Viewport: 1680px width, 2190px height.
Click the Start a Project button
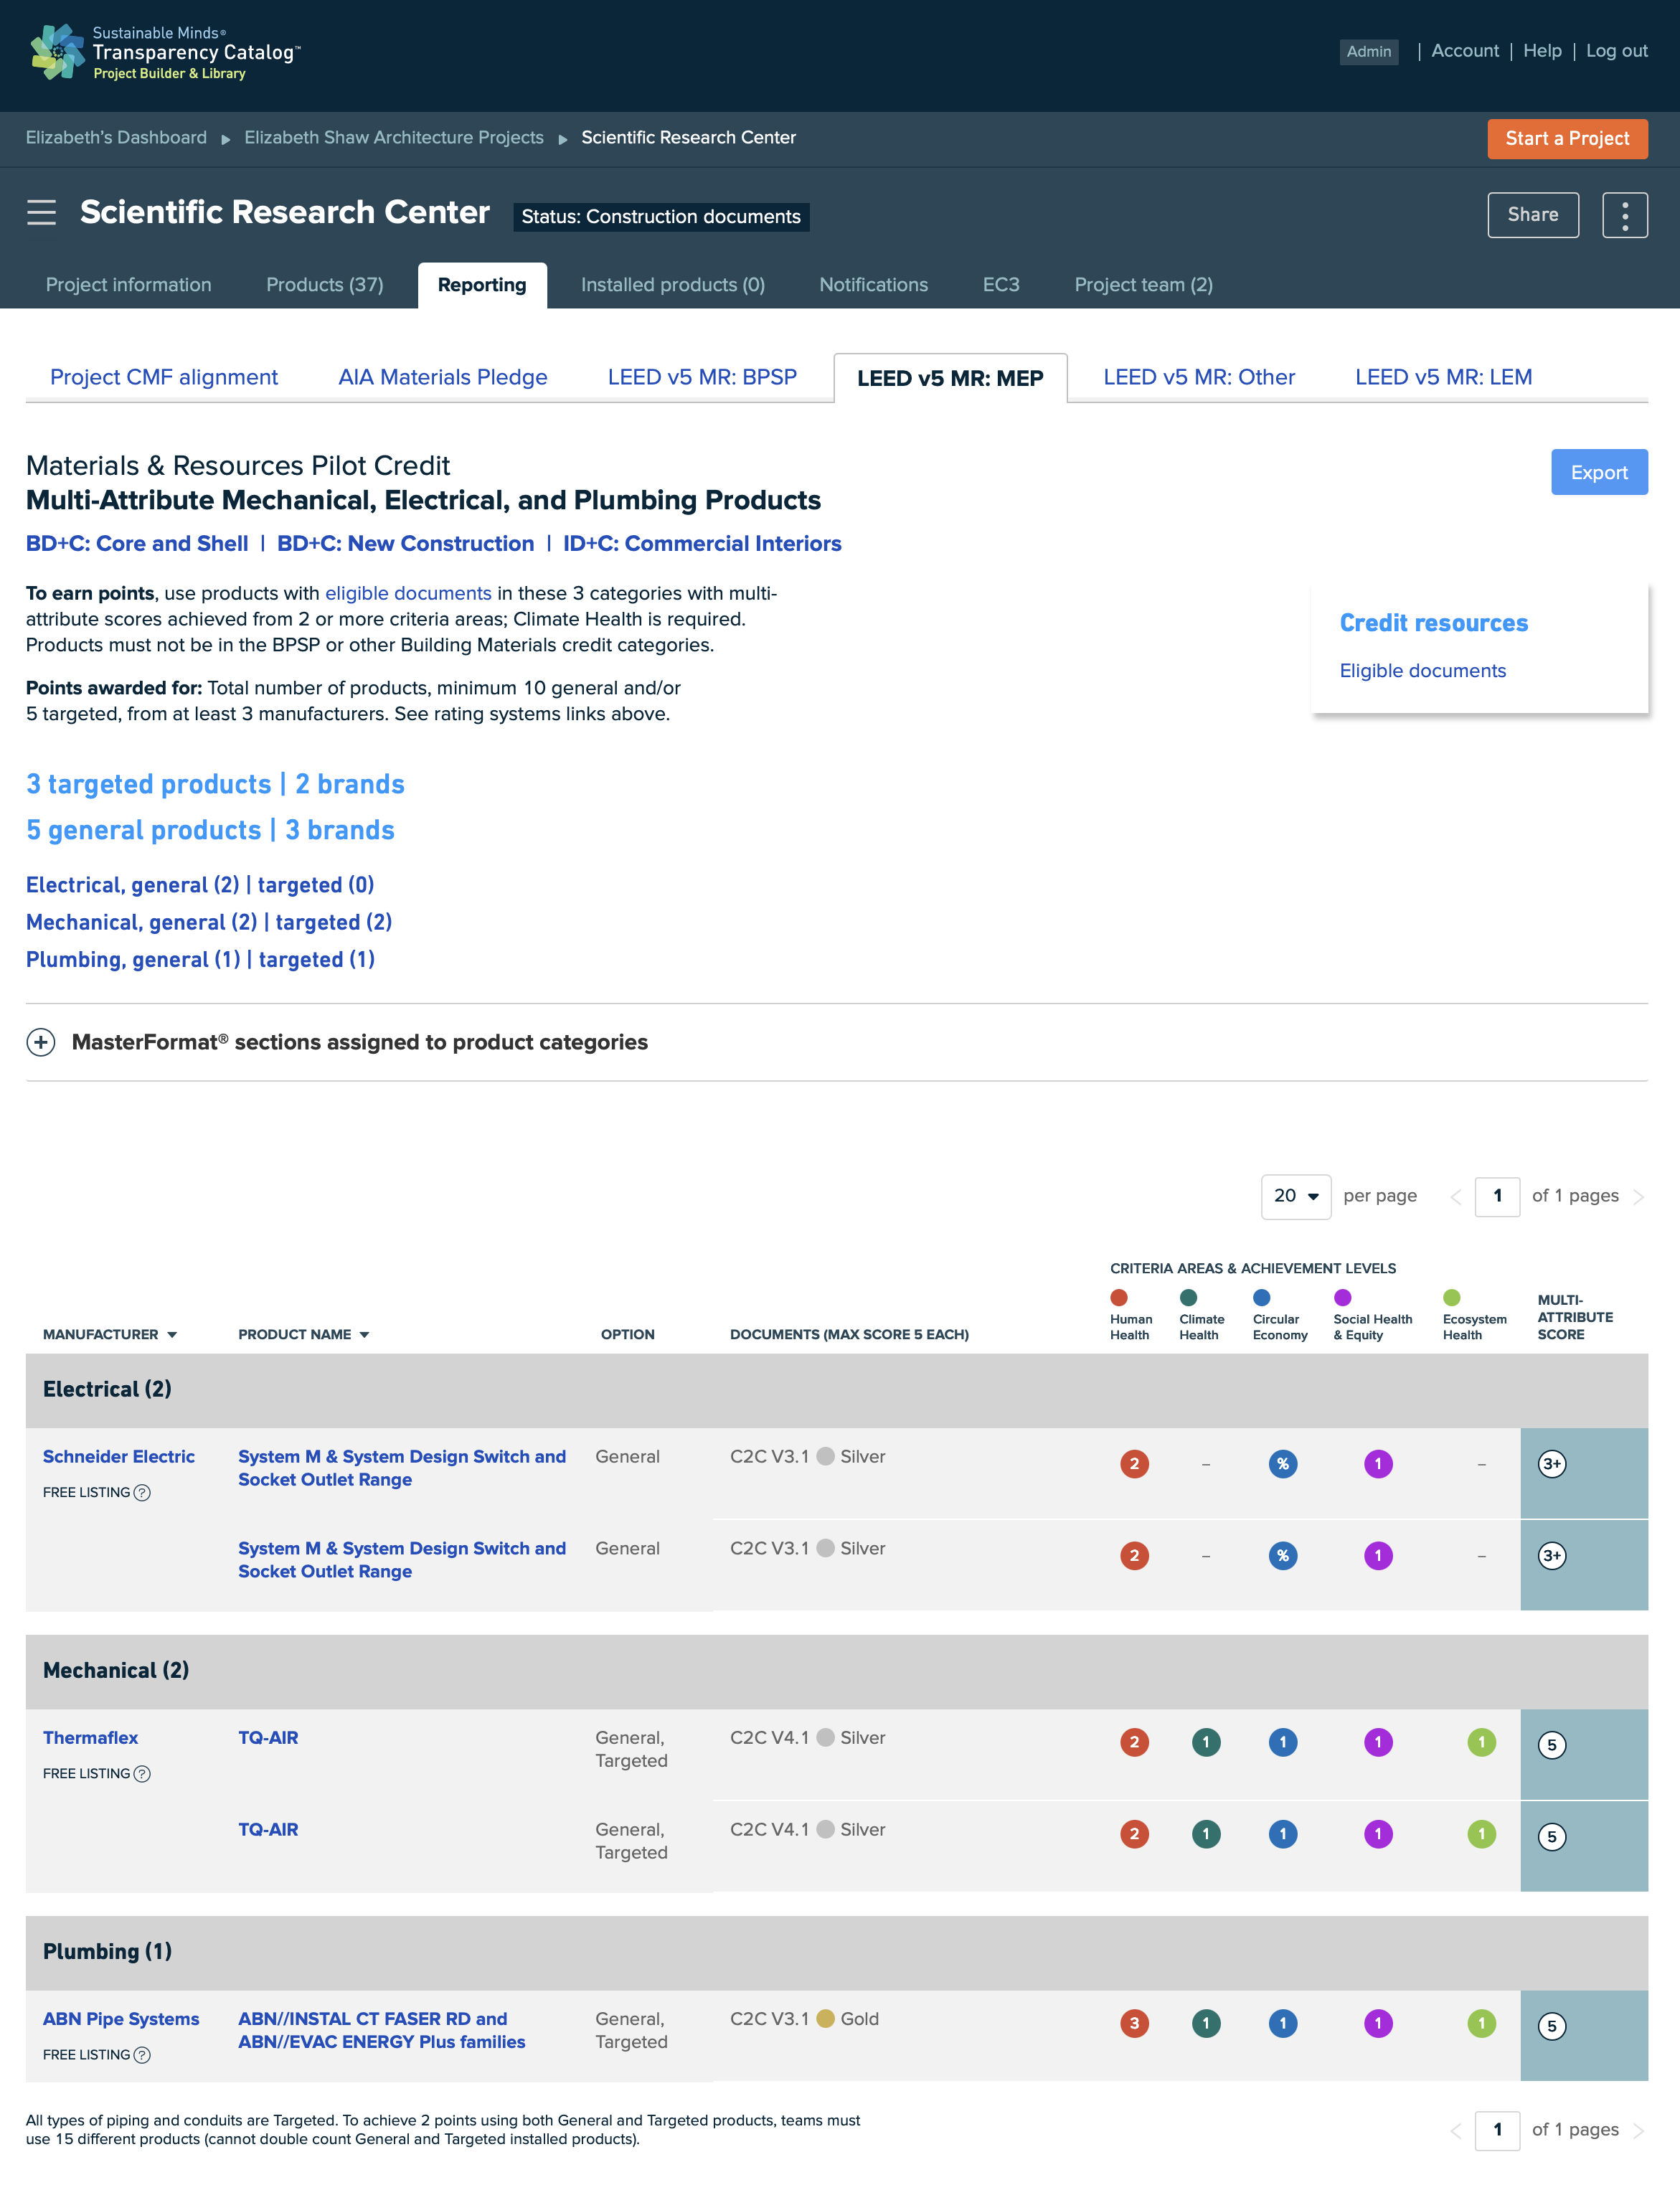point(1567,139)
